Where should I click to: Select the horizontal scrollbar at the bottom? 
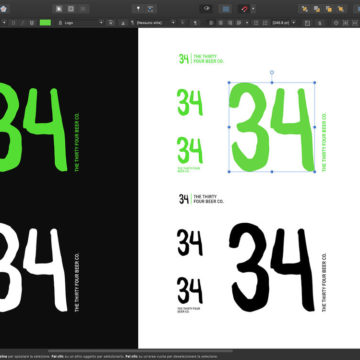[x=140, y=351]
